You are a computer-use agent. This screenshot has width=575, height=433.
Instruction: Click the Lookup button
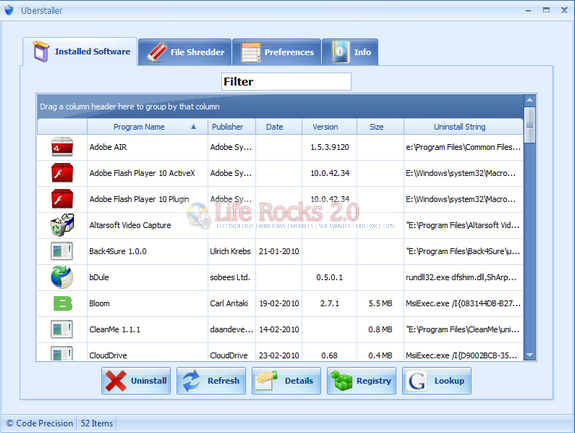(x=437, y=381)
